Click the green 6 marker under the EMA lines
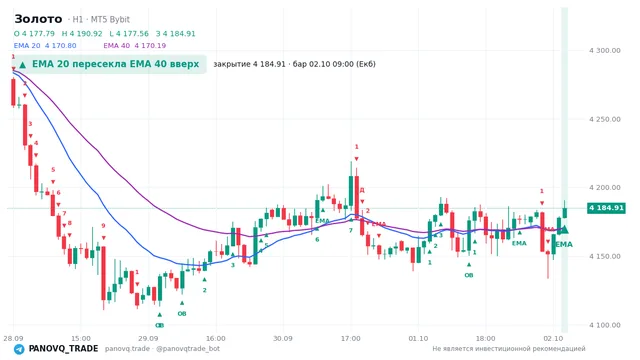Viewport: 640px width, 360px height. point(317,240)
